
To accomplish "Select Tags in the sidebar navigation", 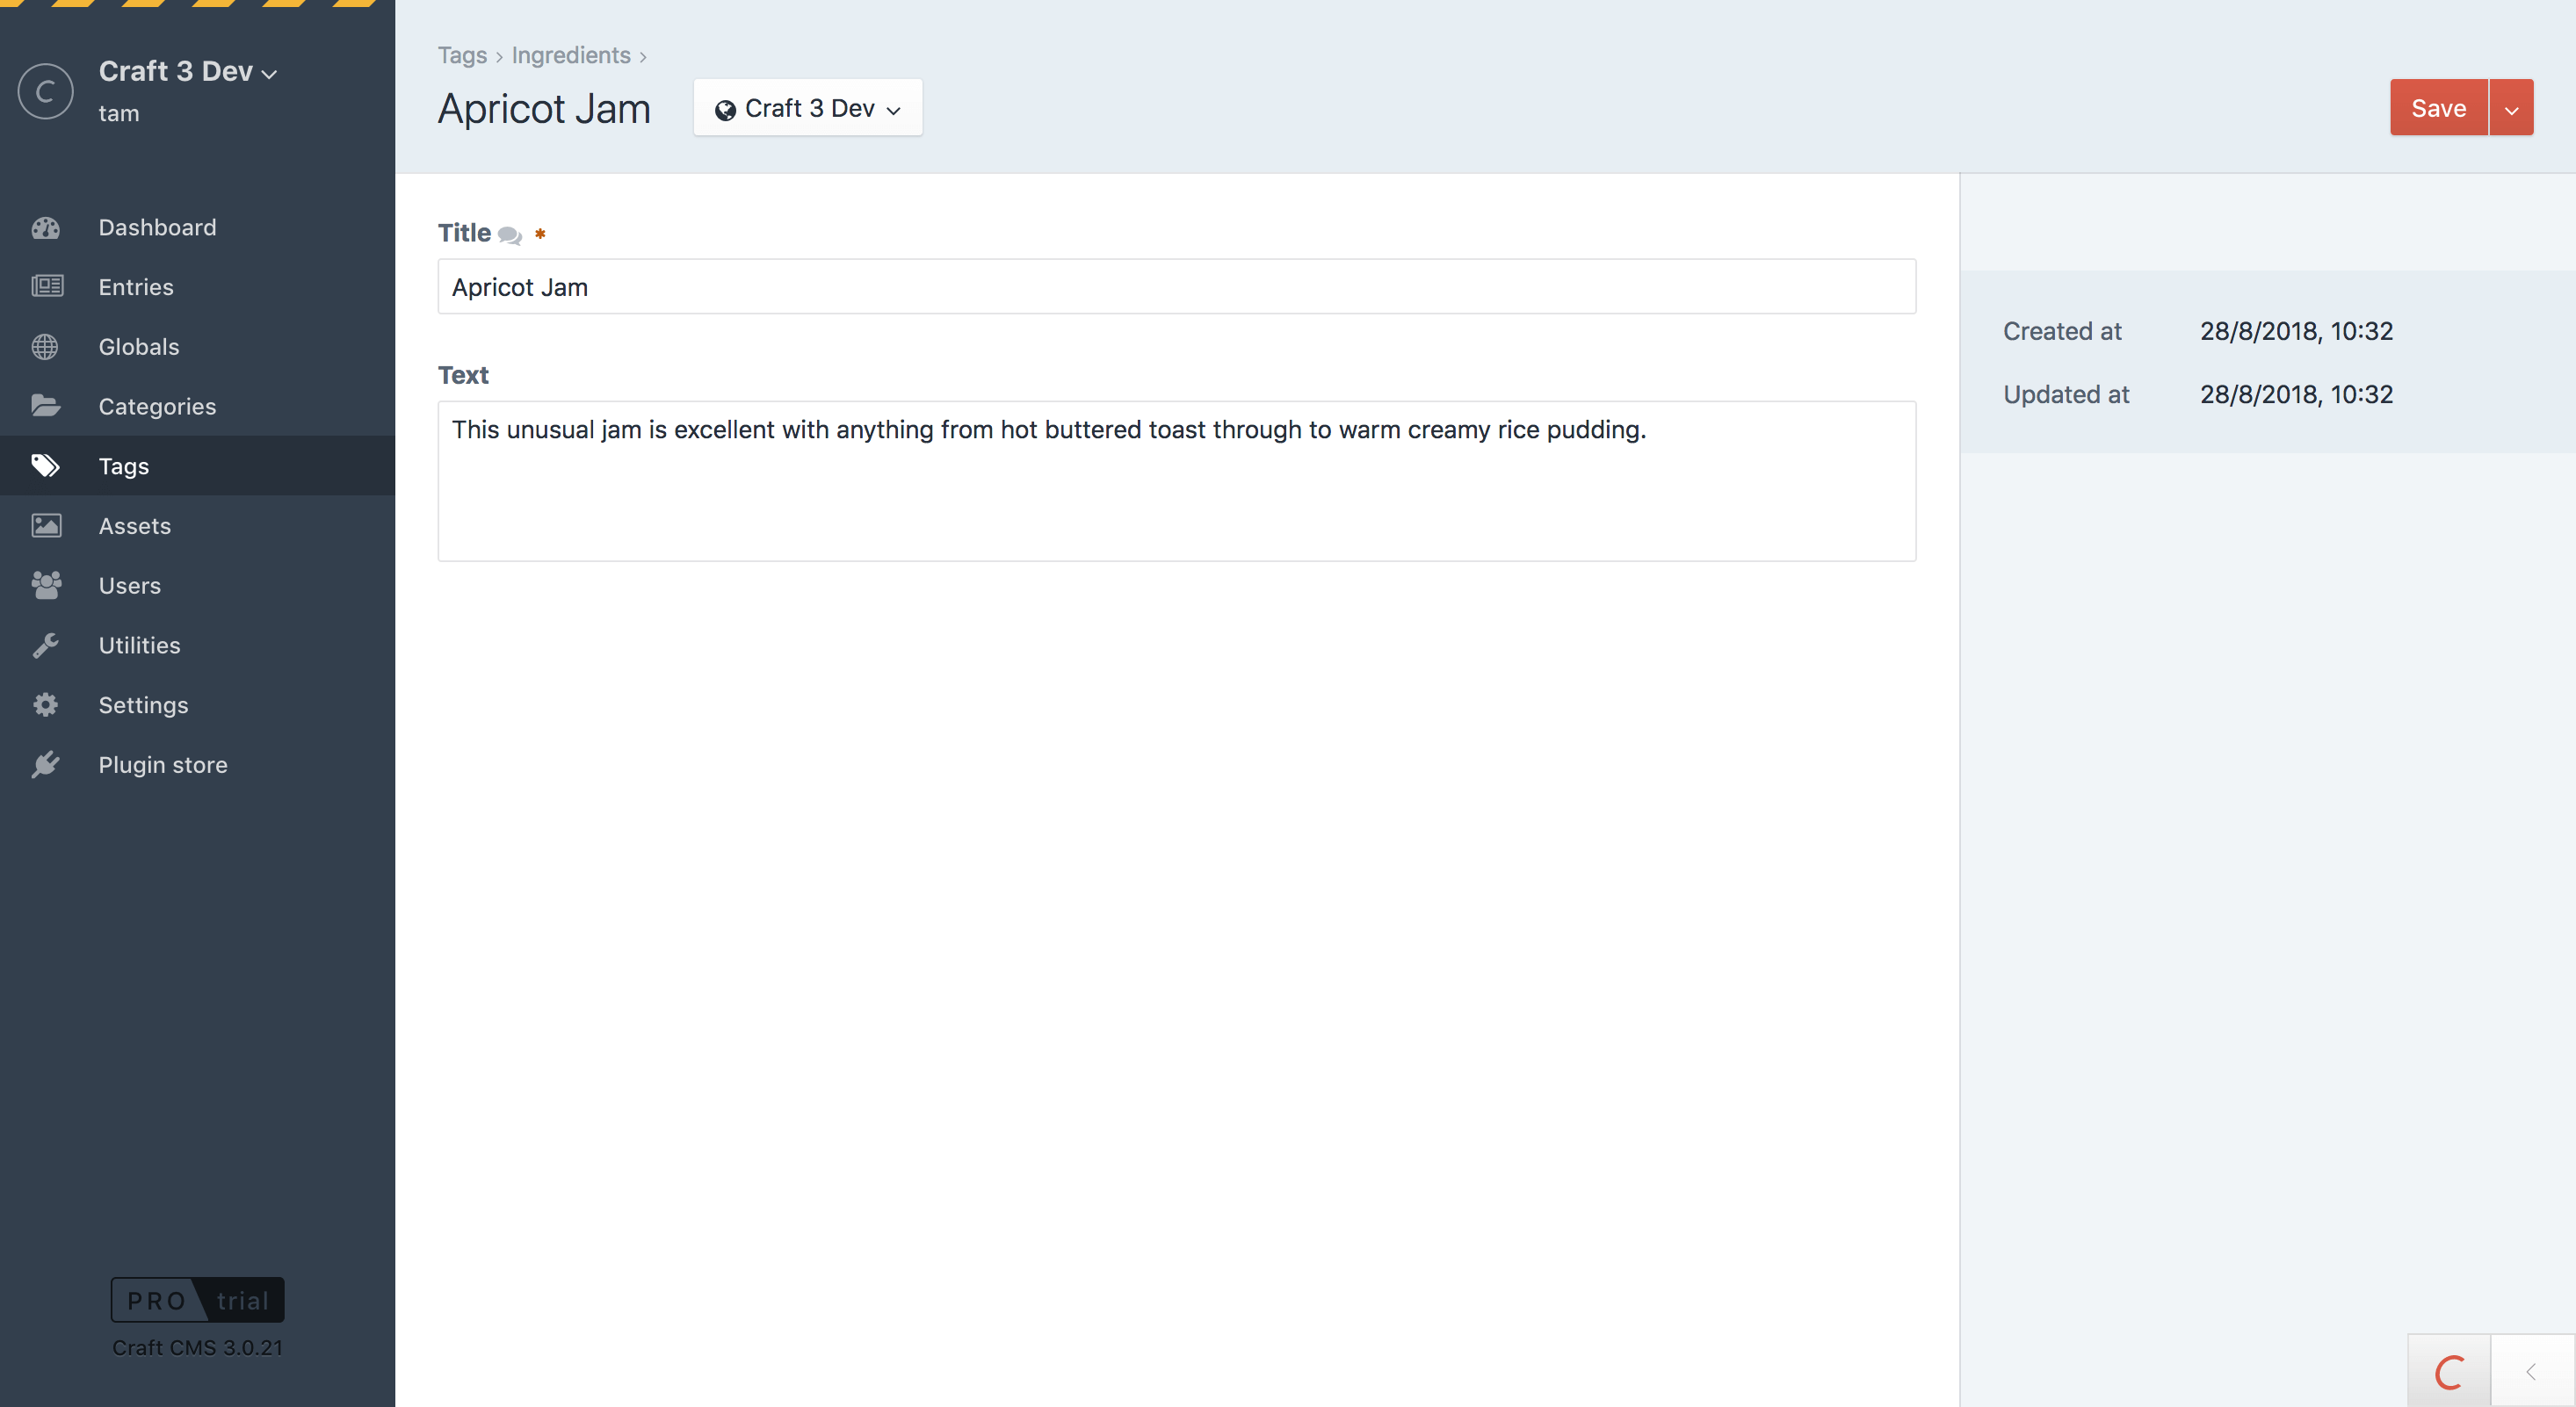I will click(x=124, y=466).
